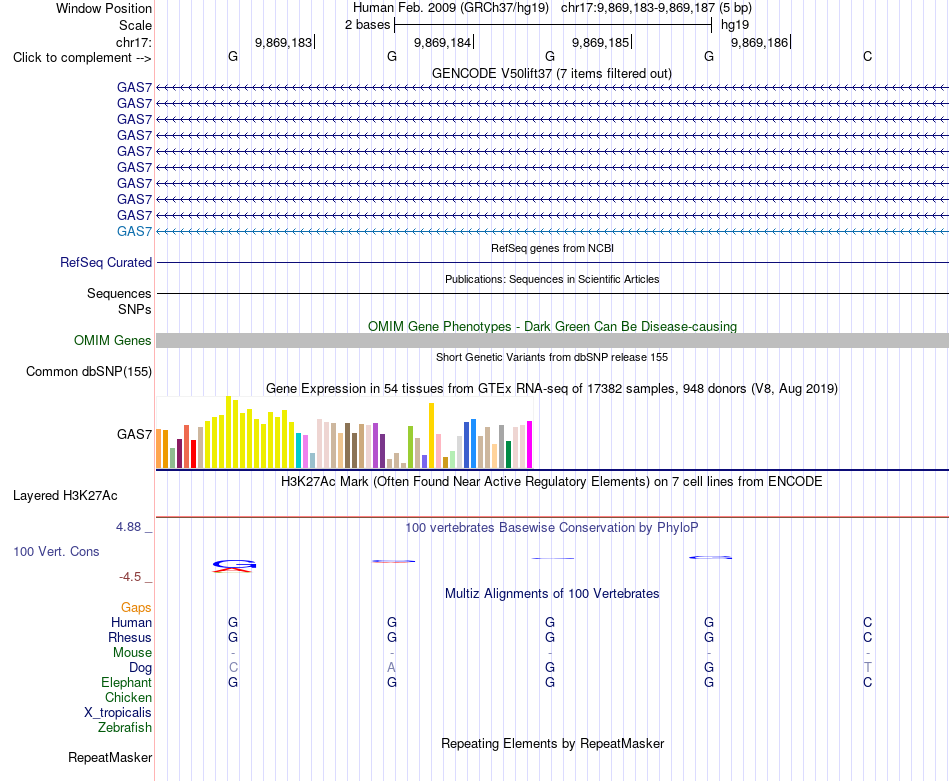Select the Mouse alignment row label
Viewport: 950px width, 781px height.
[x=132, y=653]
